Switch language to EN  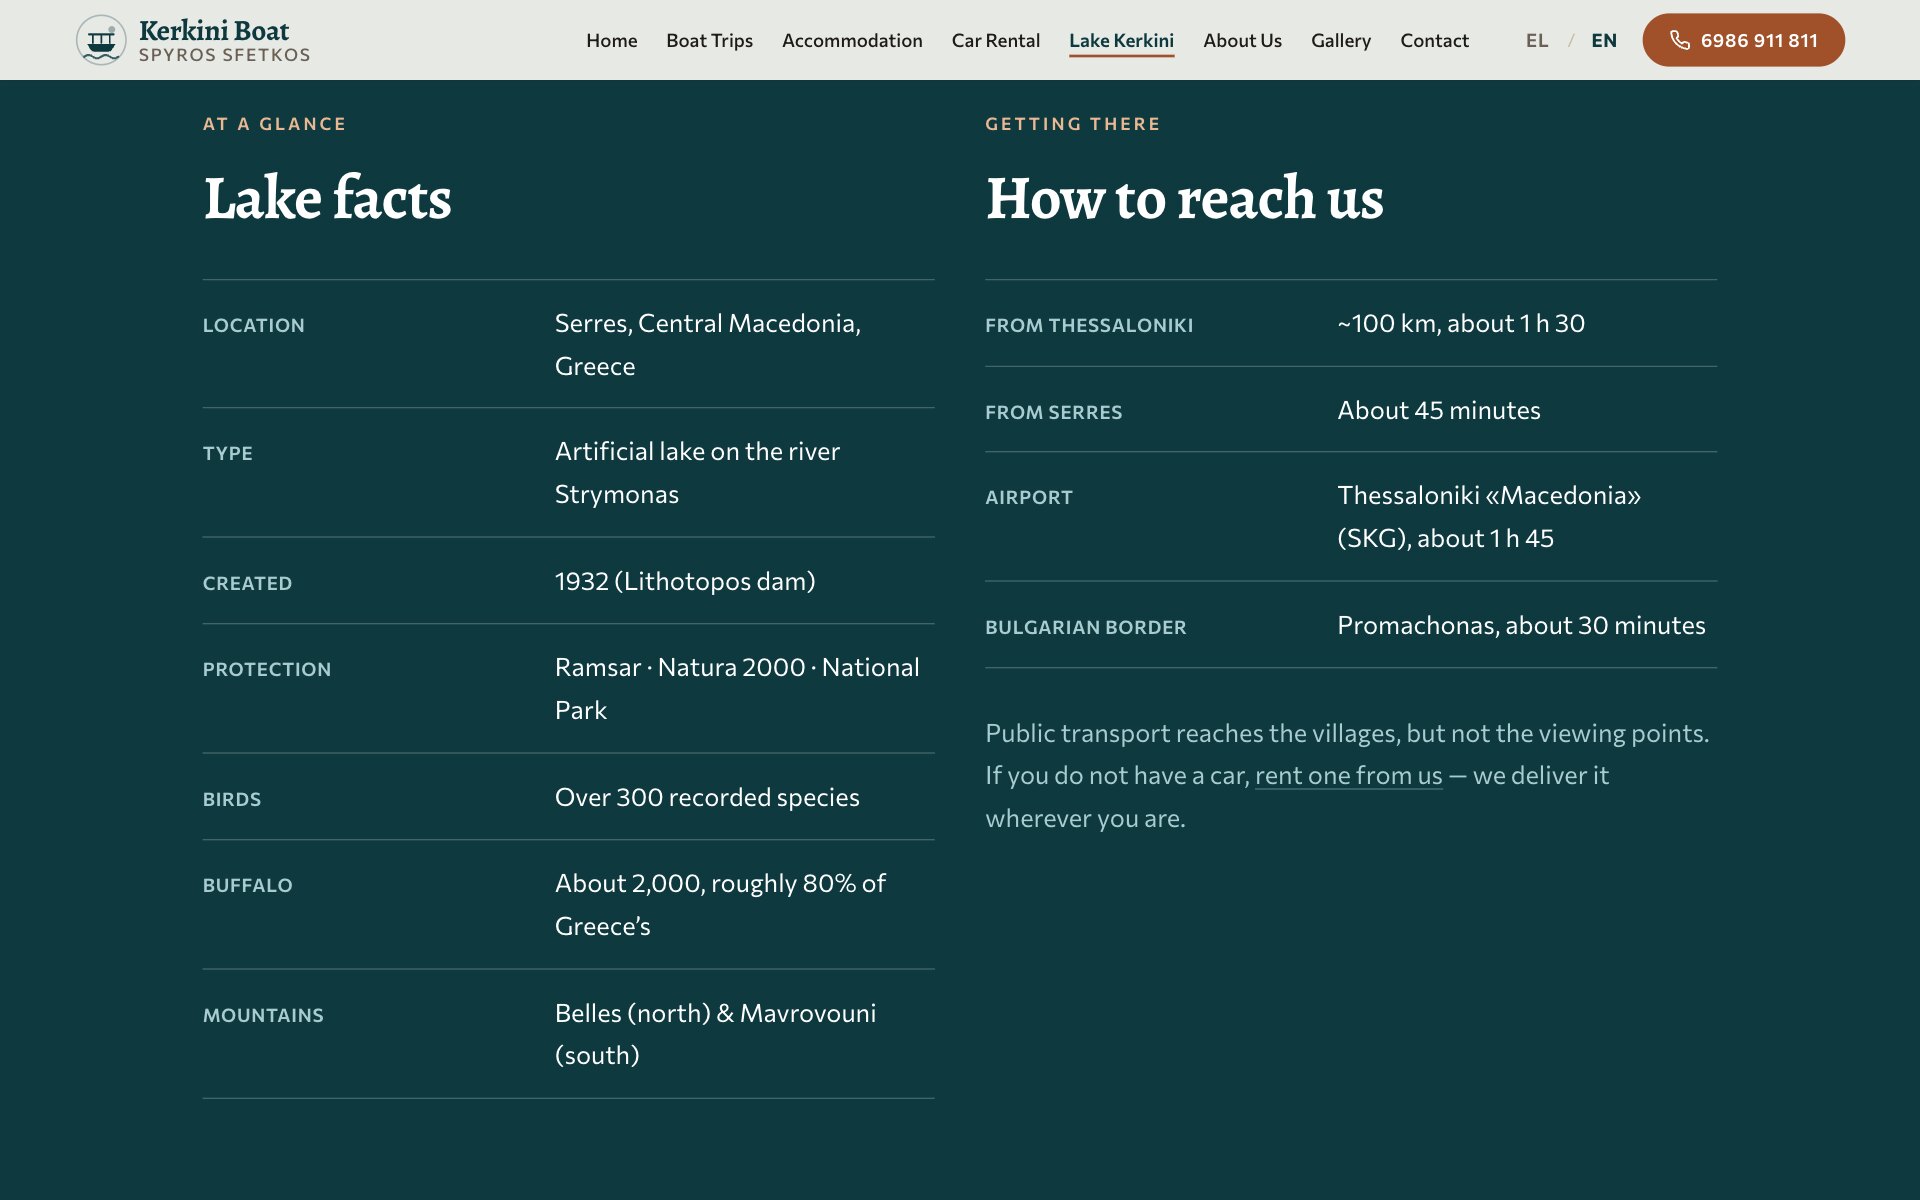[x=1604, y=40]
